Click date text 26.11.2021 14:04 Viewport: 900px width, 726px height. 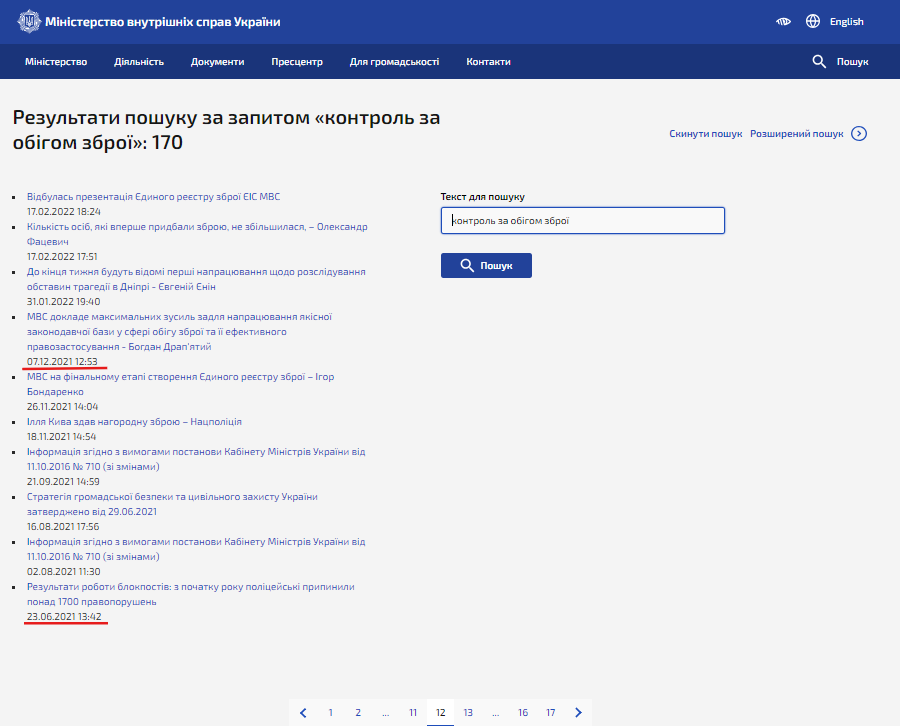point(63,406)
